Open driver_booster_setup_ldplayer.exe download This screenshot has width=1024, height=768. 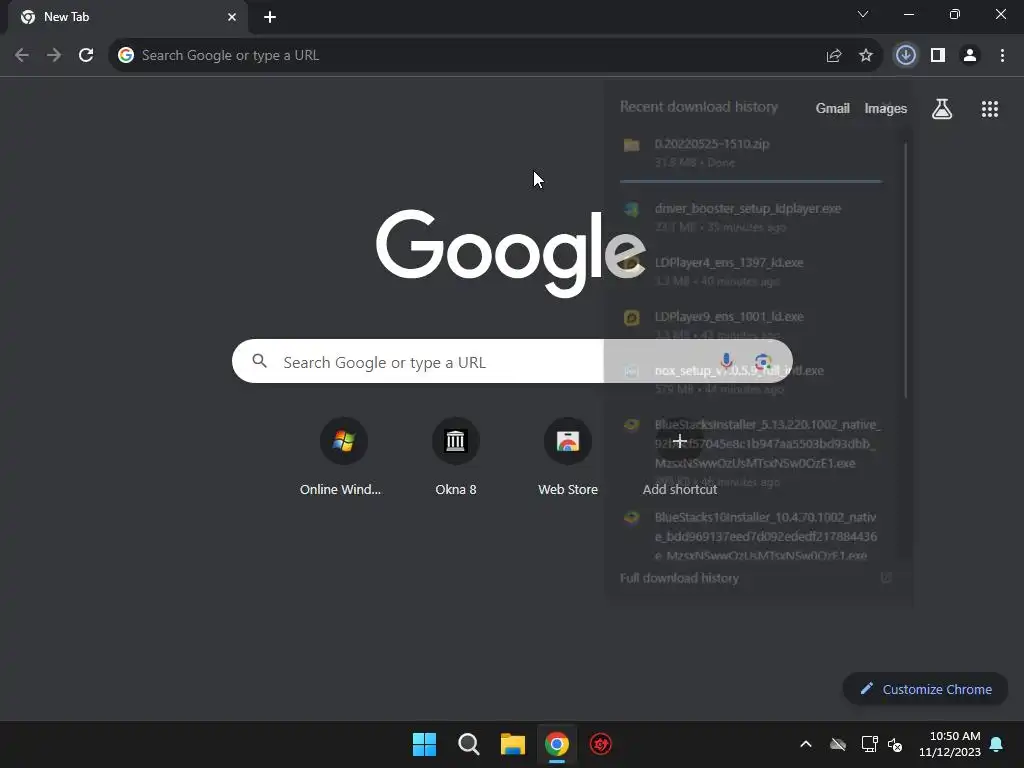click(x=751, y=217)
